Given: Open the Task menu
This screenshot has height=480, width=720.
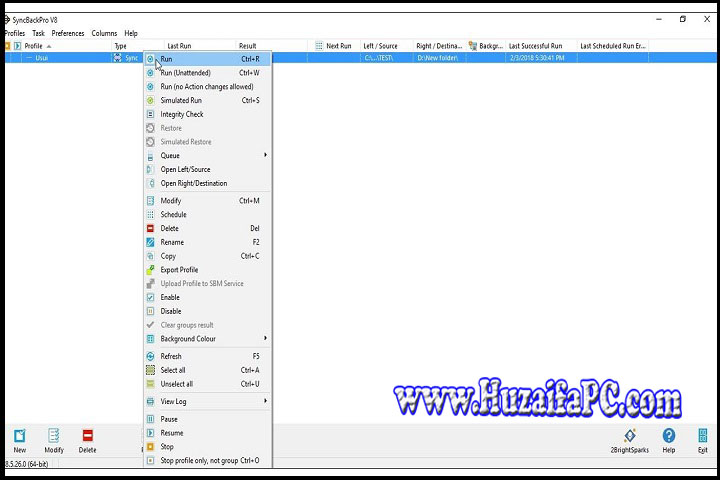Looking at the screenshot, I should pos(39,33).
